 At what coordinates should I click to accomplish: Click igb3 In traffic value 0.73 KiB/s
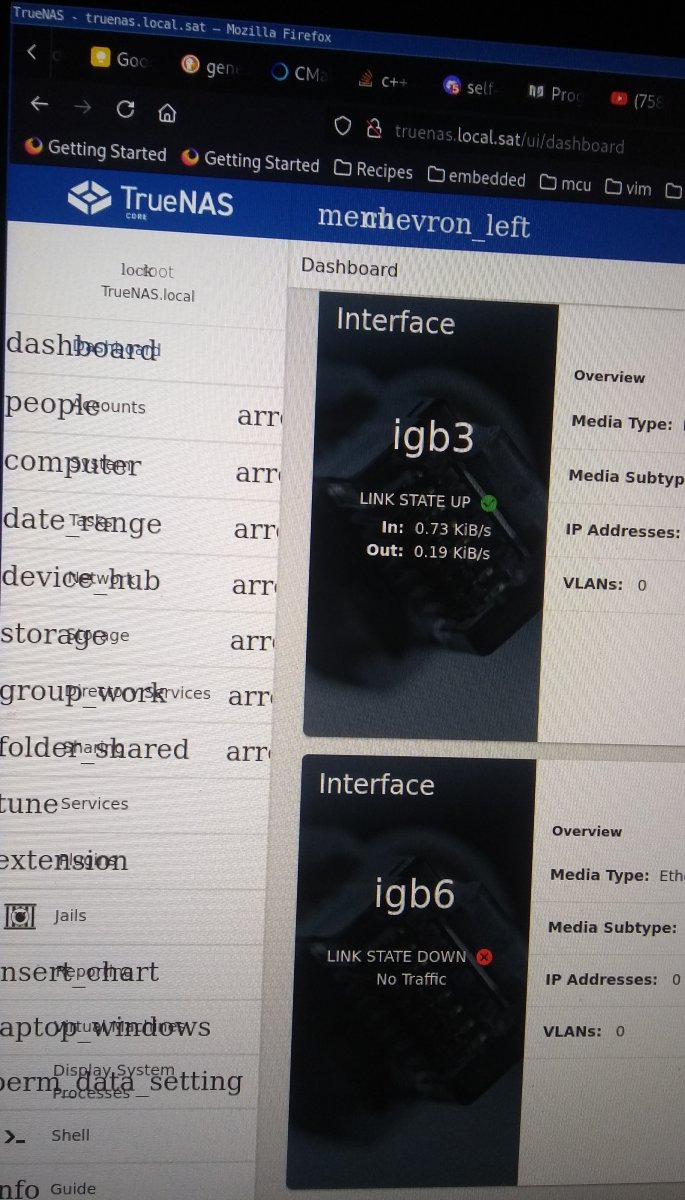coord(453,528)
